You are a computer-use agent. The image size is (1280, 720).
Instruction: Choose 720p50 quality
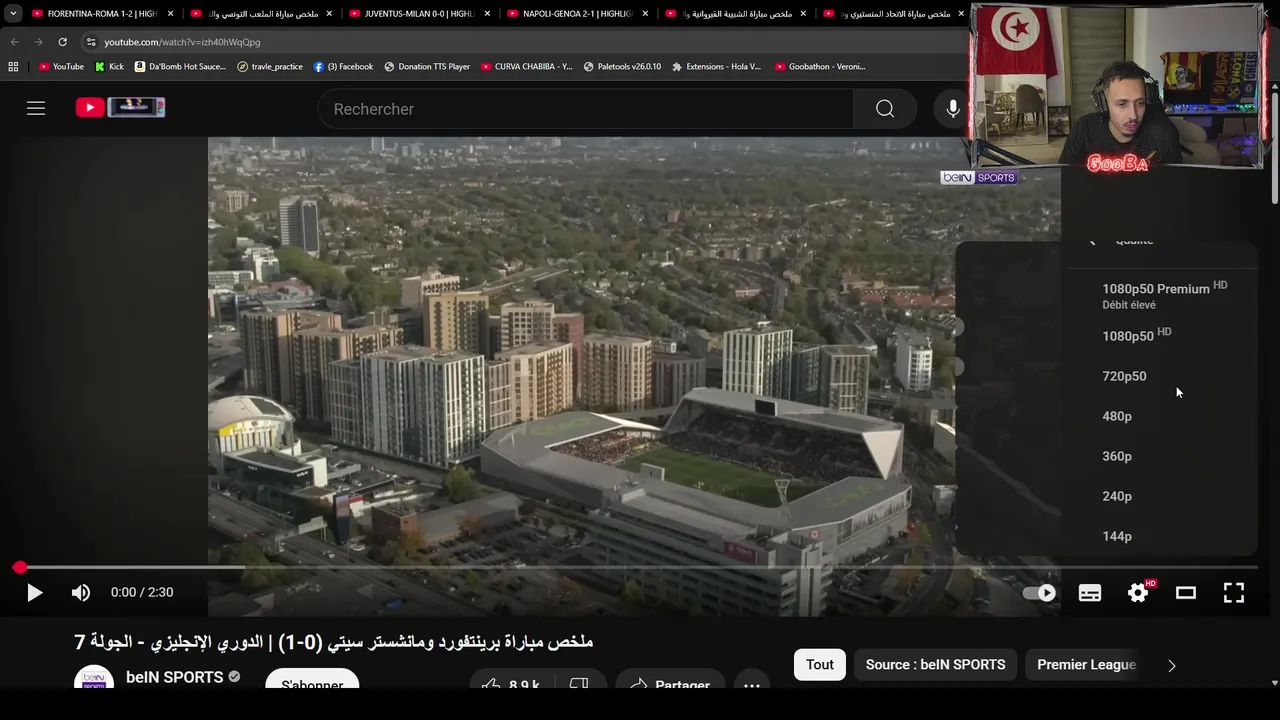[1162, 376]
